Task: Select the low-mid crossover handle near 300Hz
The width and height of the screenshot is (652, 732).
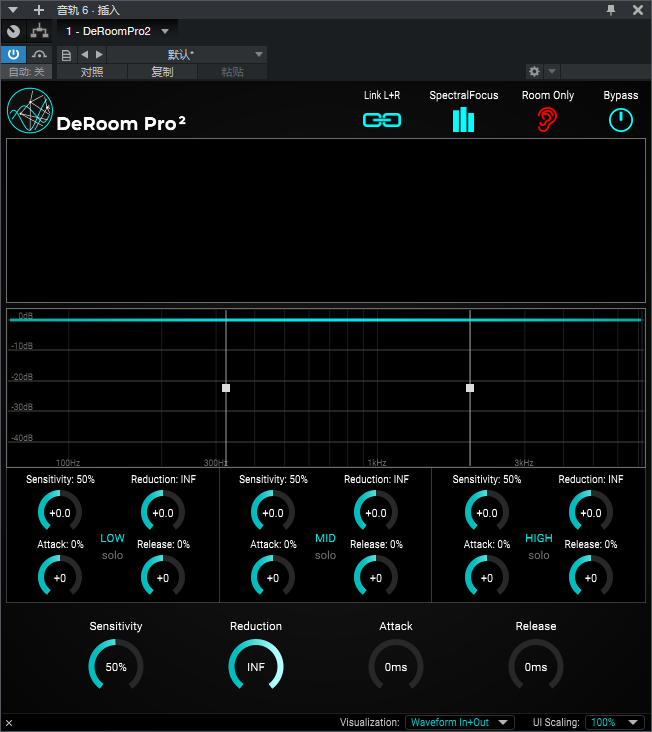Action: [x=226, y=388]
